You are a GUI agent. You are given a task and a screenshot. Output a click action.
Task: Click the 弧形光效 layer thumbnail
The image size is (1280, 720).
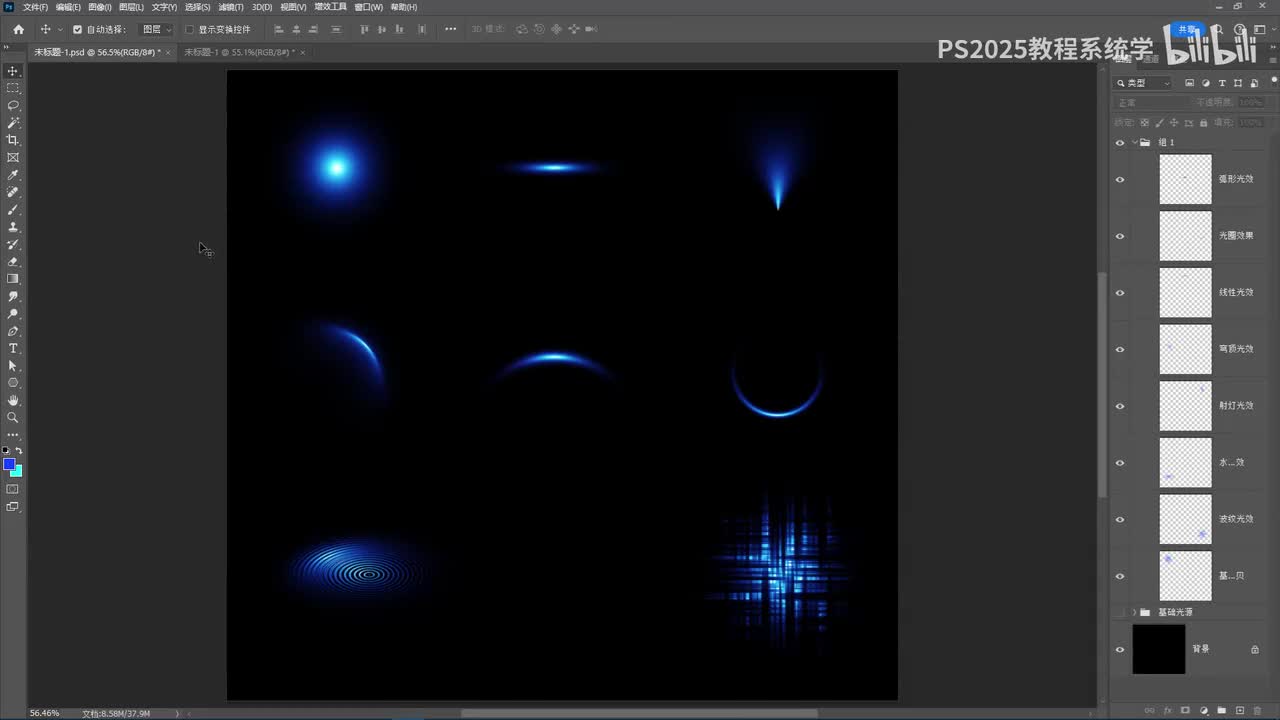pos(1185,180)
